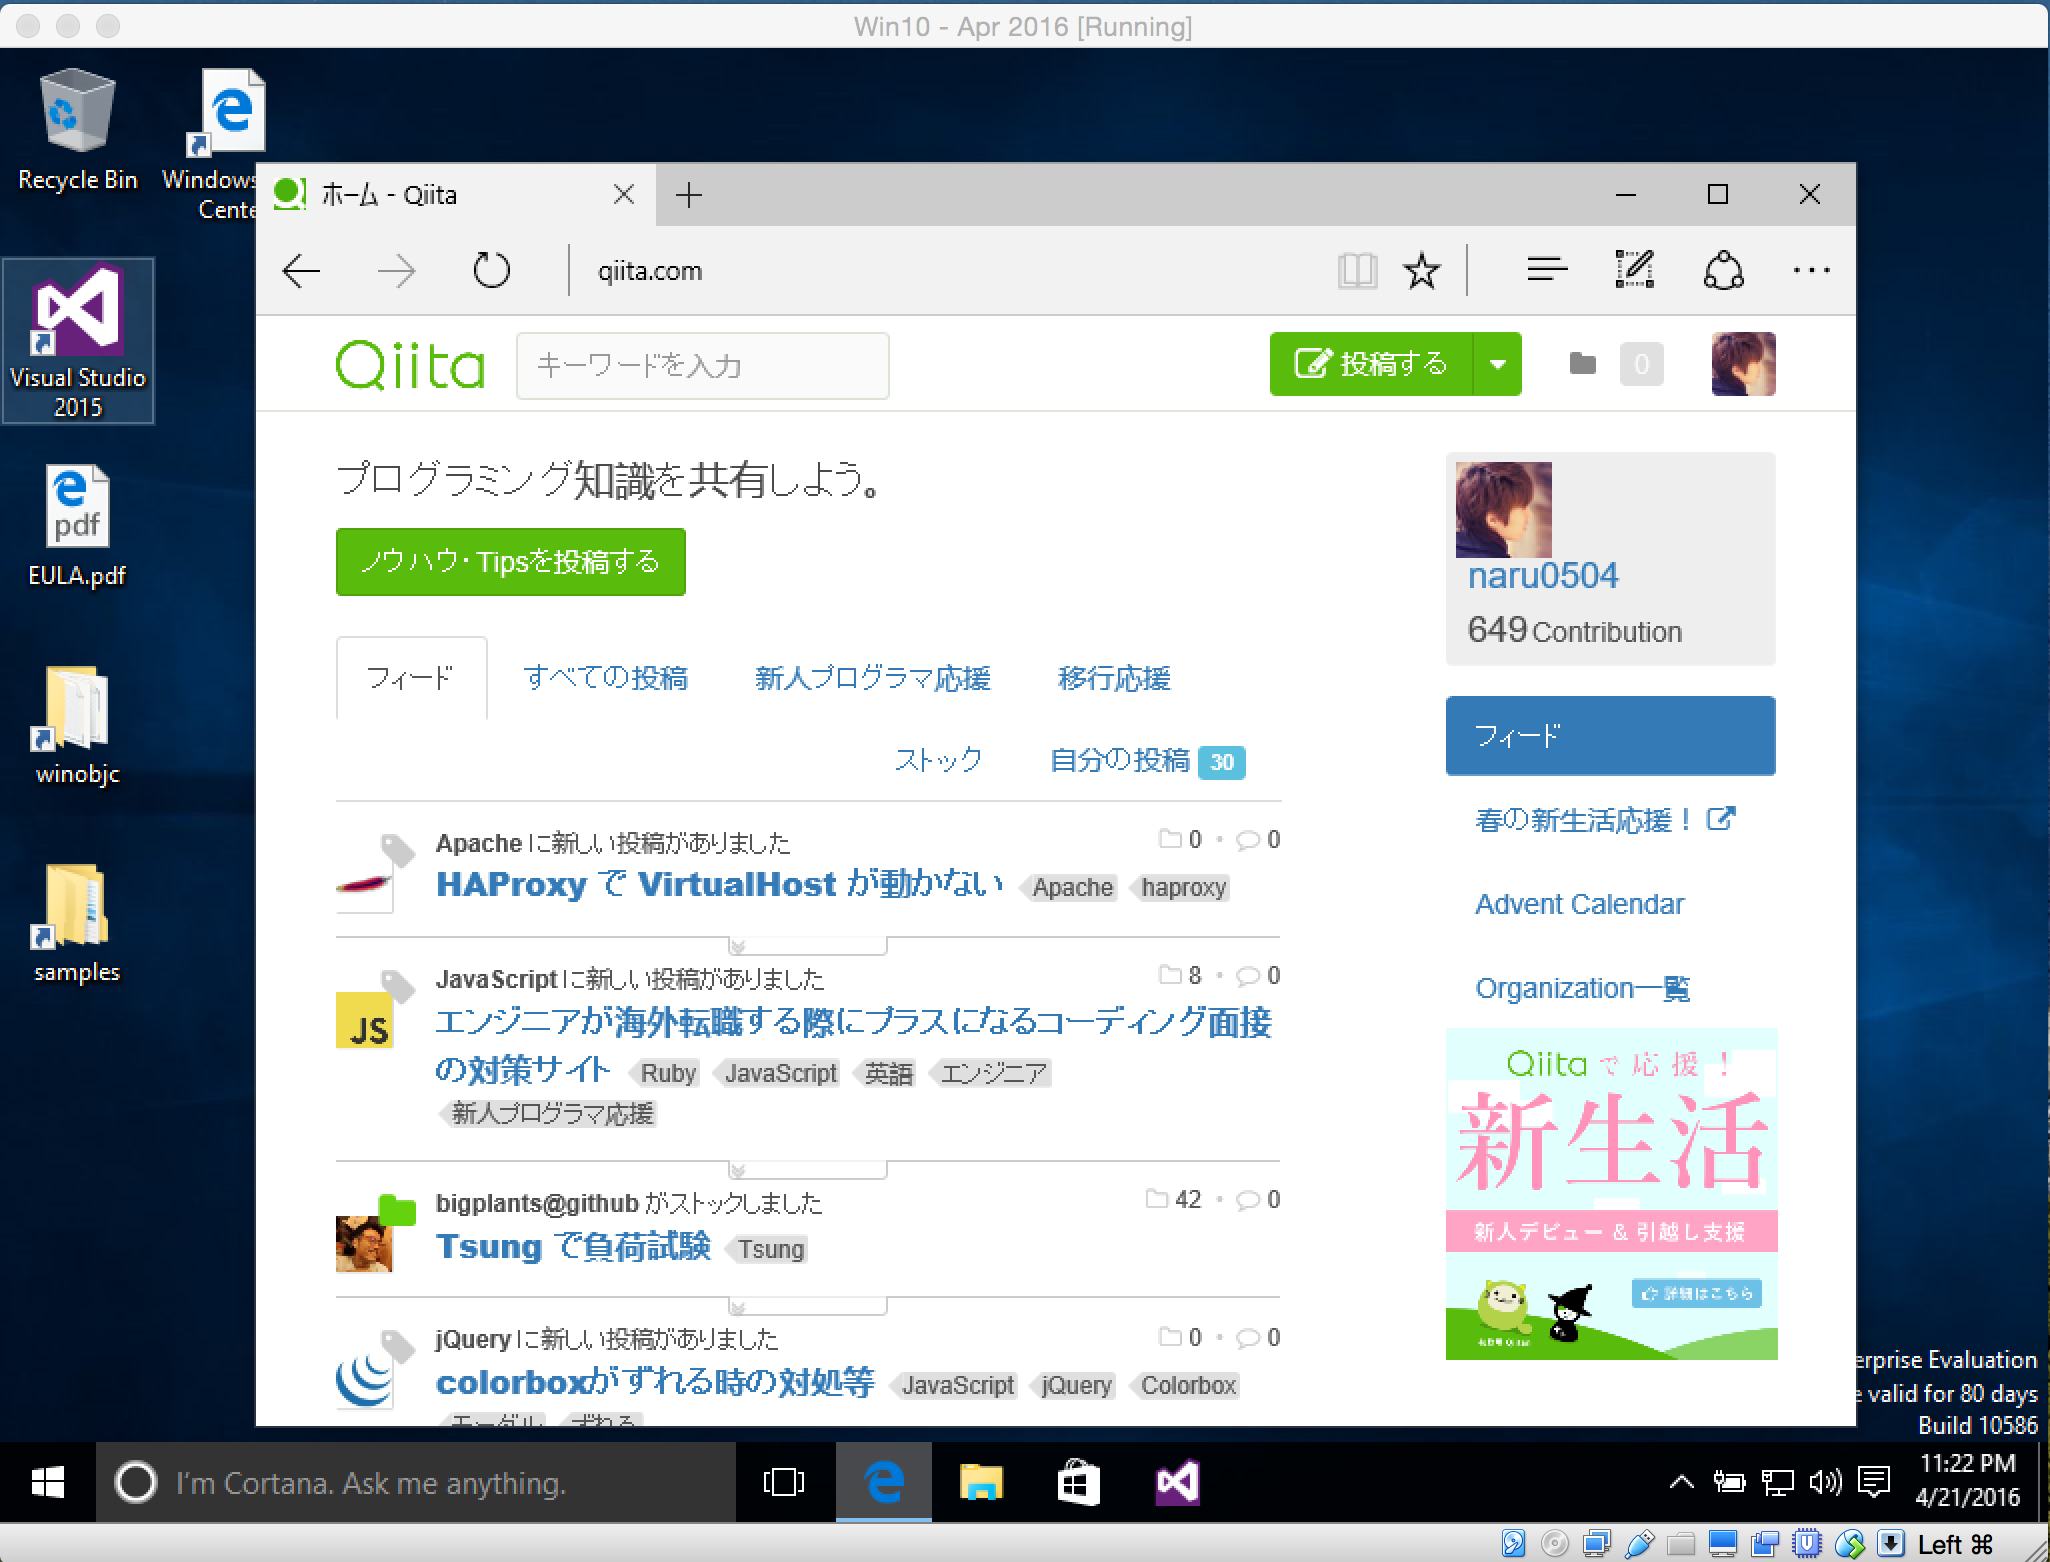Share the page via the Share icon
Screen dimensions: 2050x1562
click(1722, 270)
